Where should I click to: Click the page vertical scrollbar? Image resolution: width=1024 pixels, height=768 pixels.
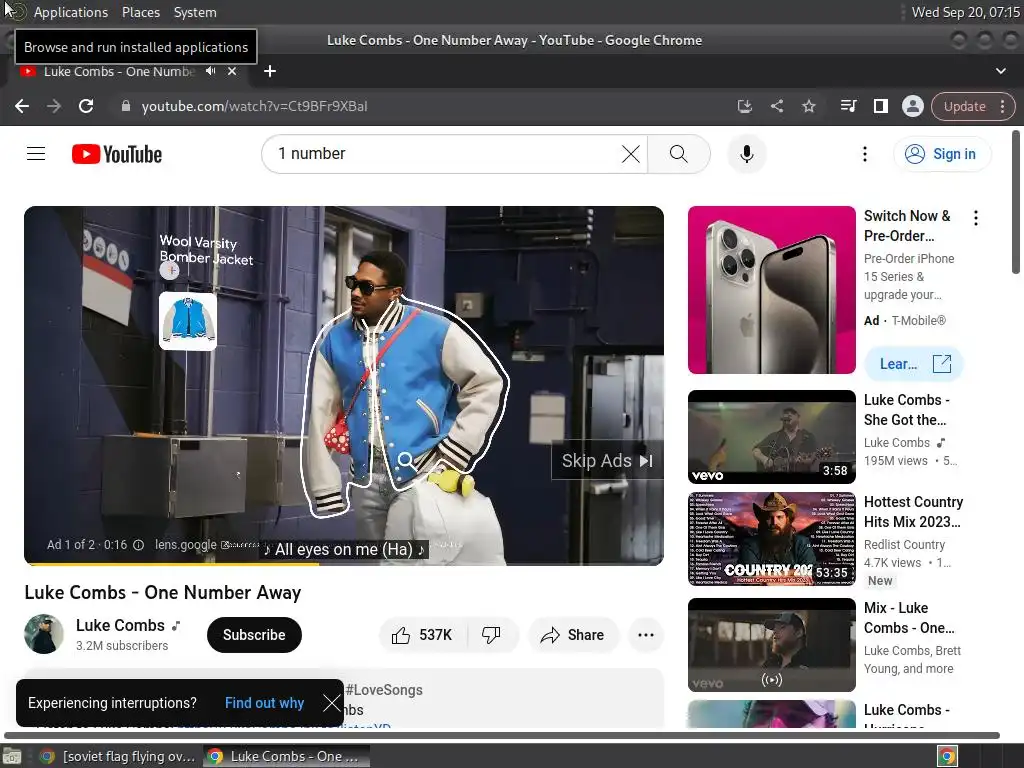(1016, 202)
